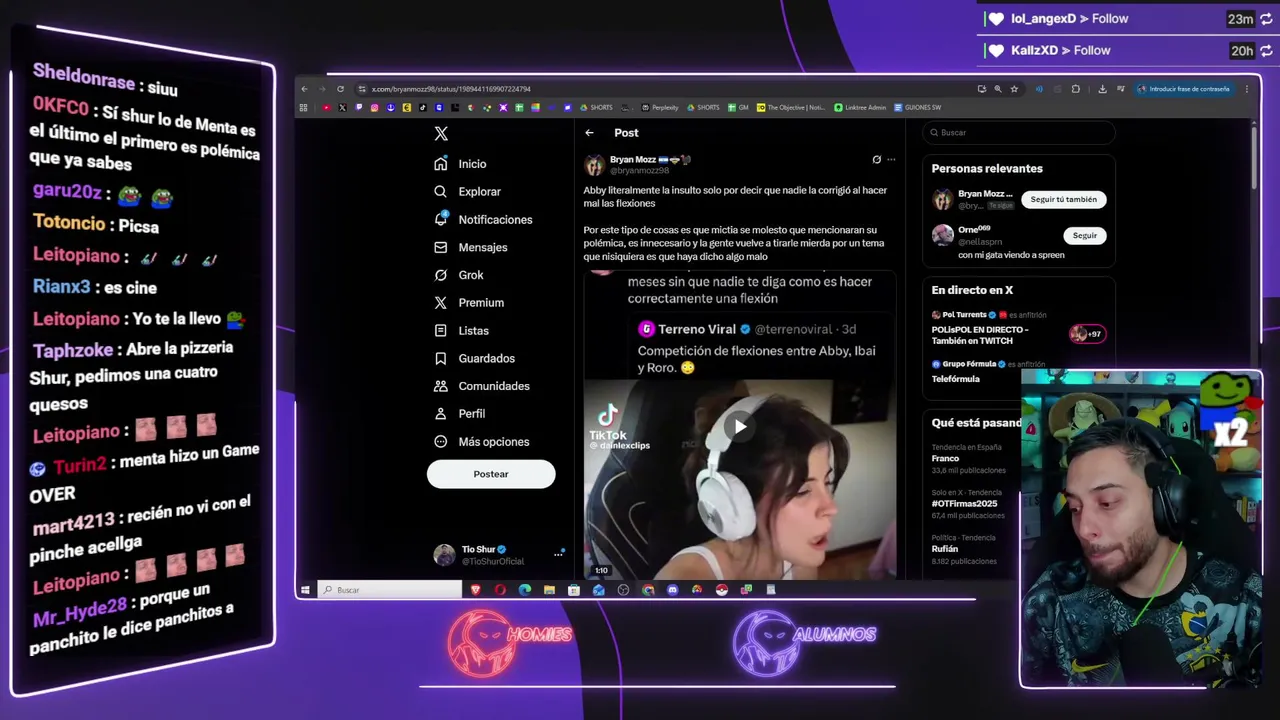
Task: Click browser back arrow button
Action: pyautogui.click(x=306, y=89)
